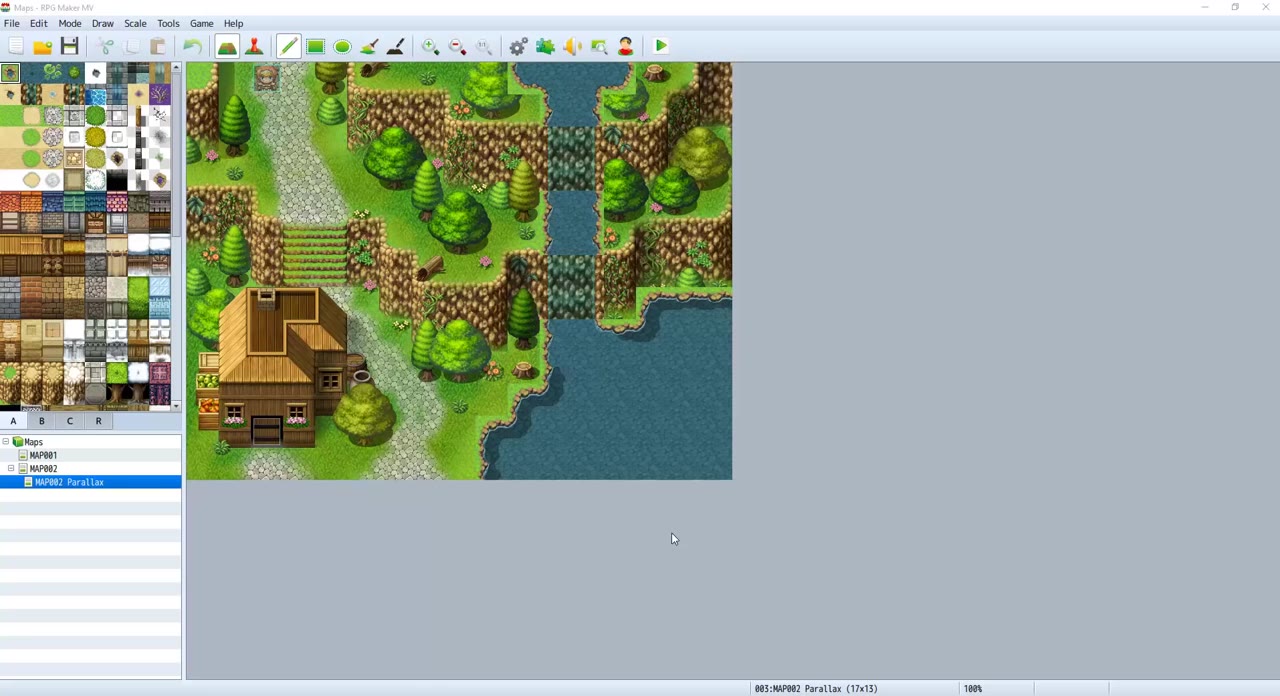Screen dimensions: 1280x696
Task: Zoom in with the magnifier plus icon
Action: 430,46
